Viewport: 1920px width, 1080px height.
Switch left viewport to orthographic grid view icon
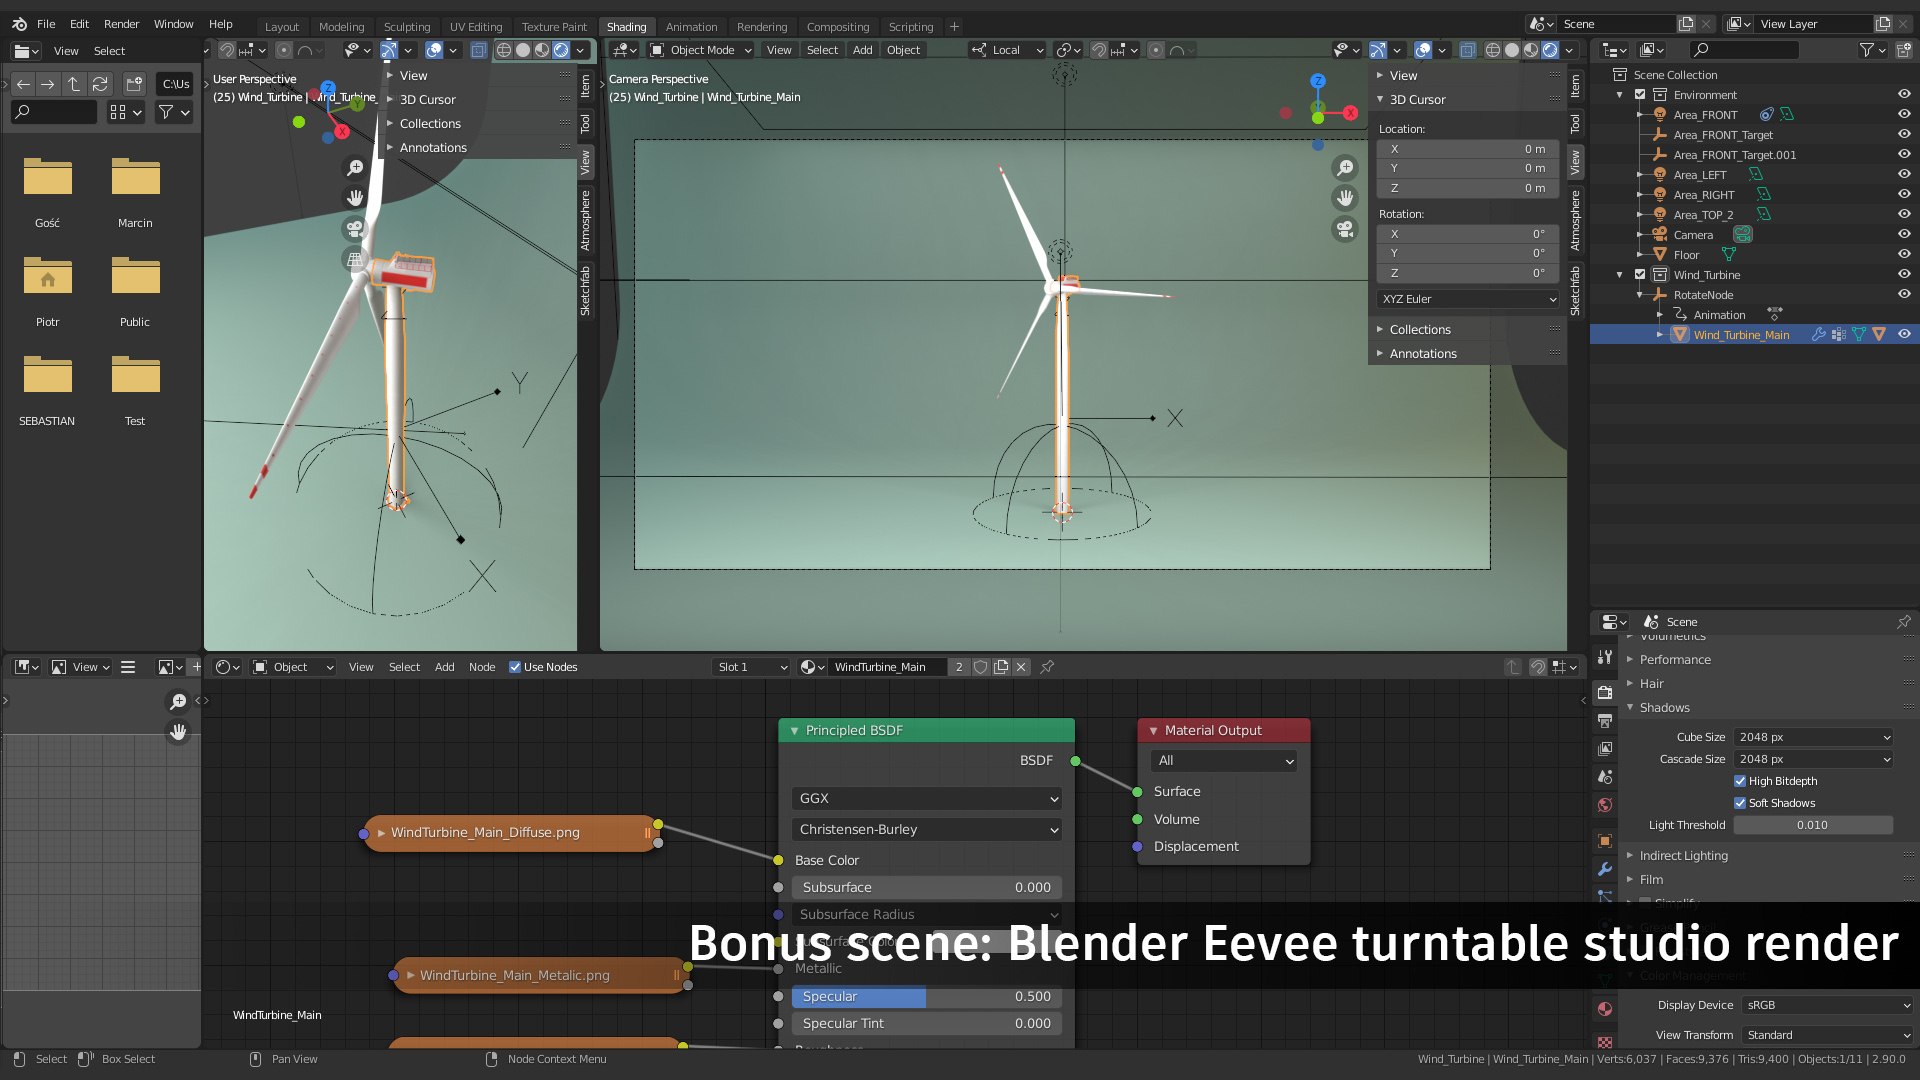354,259
